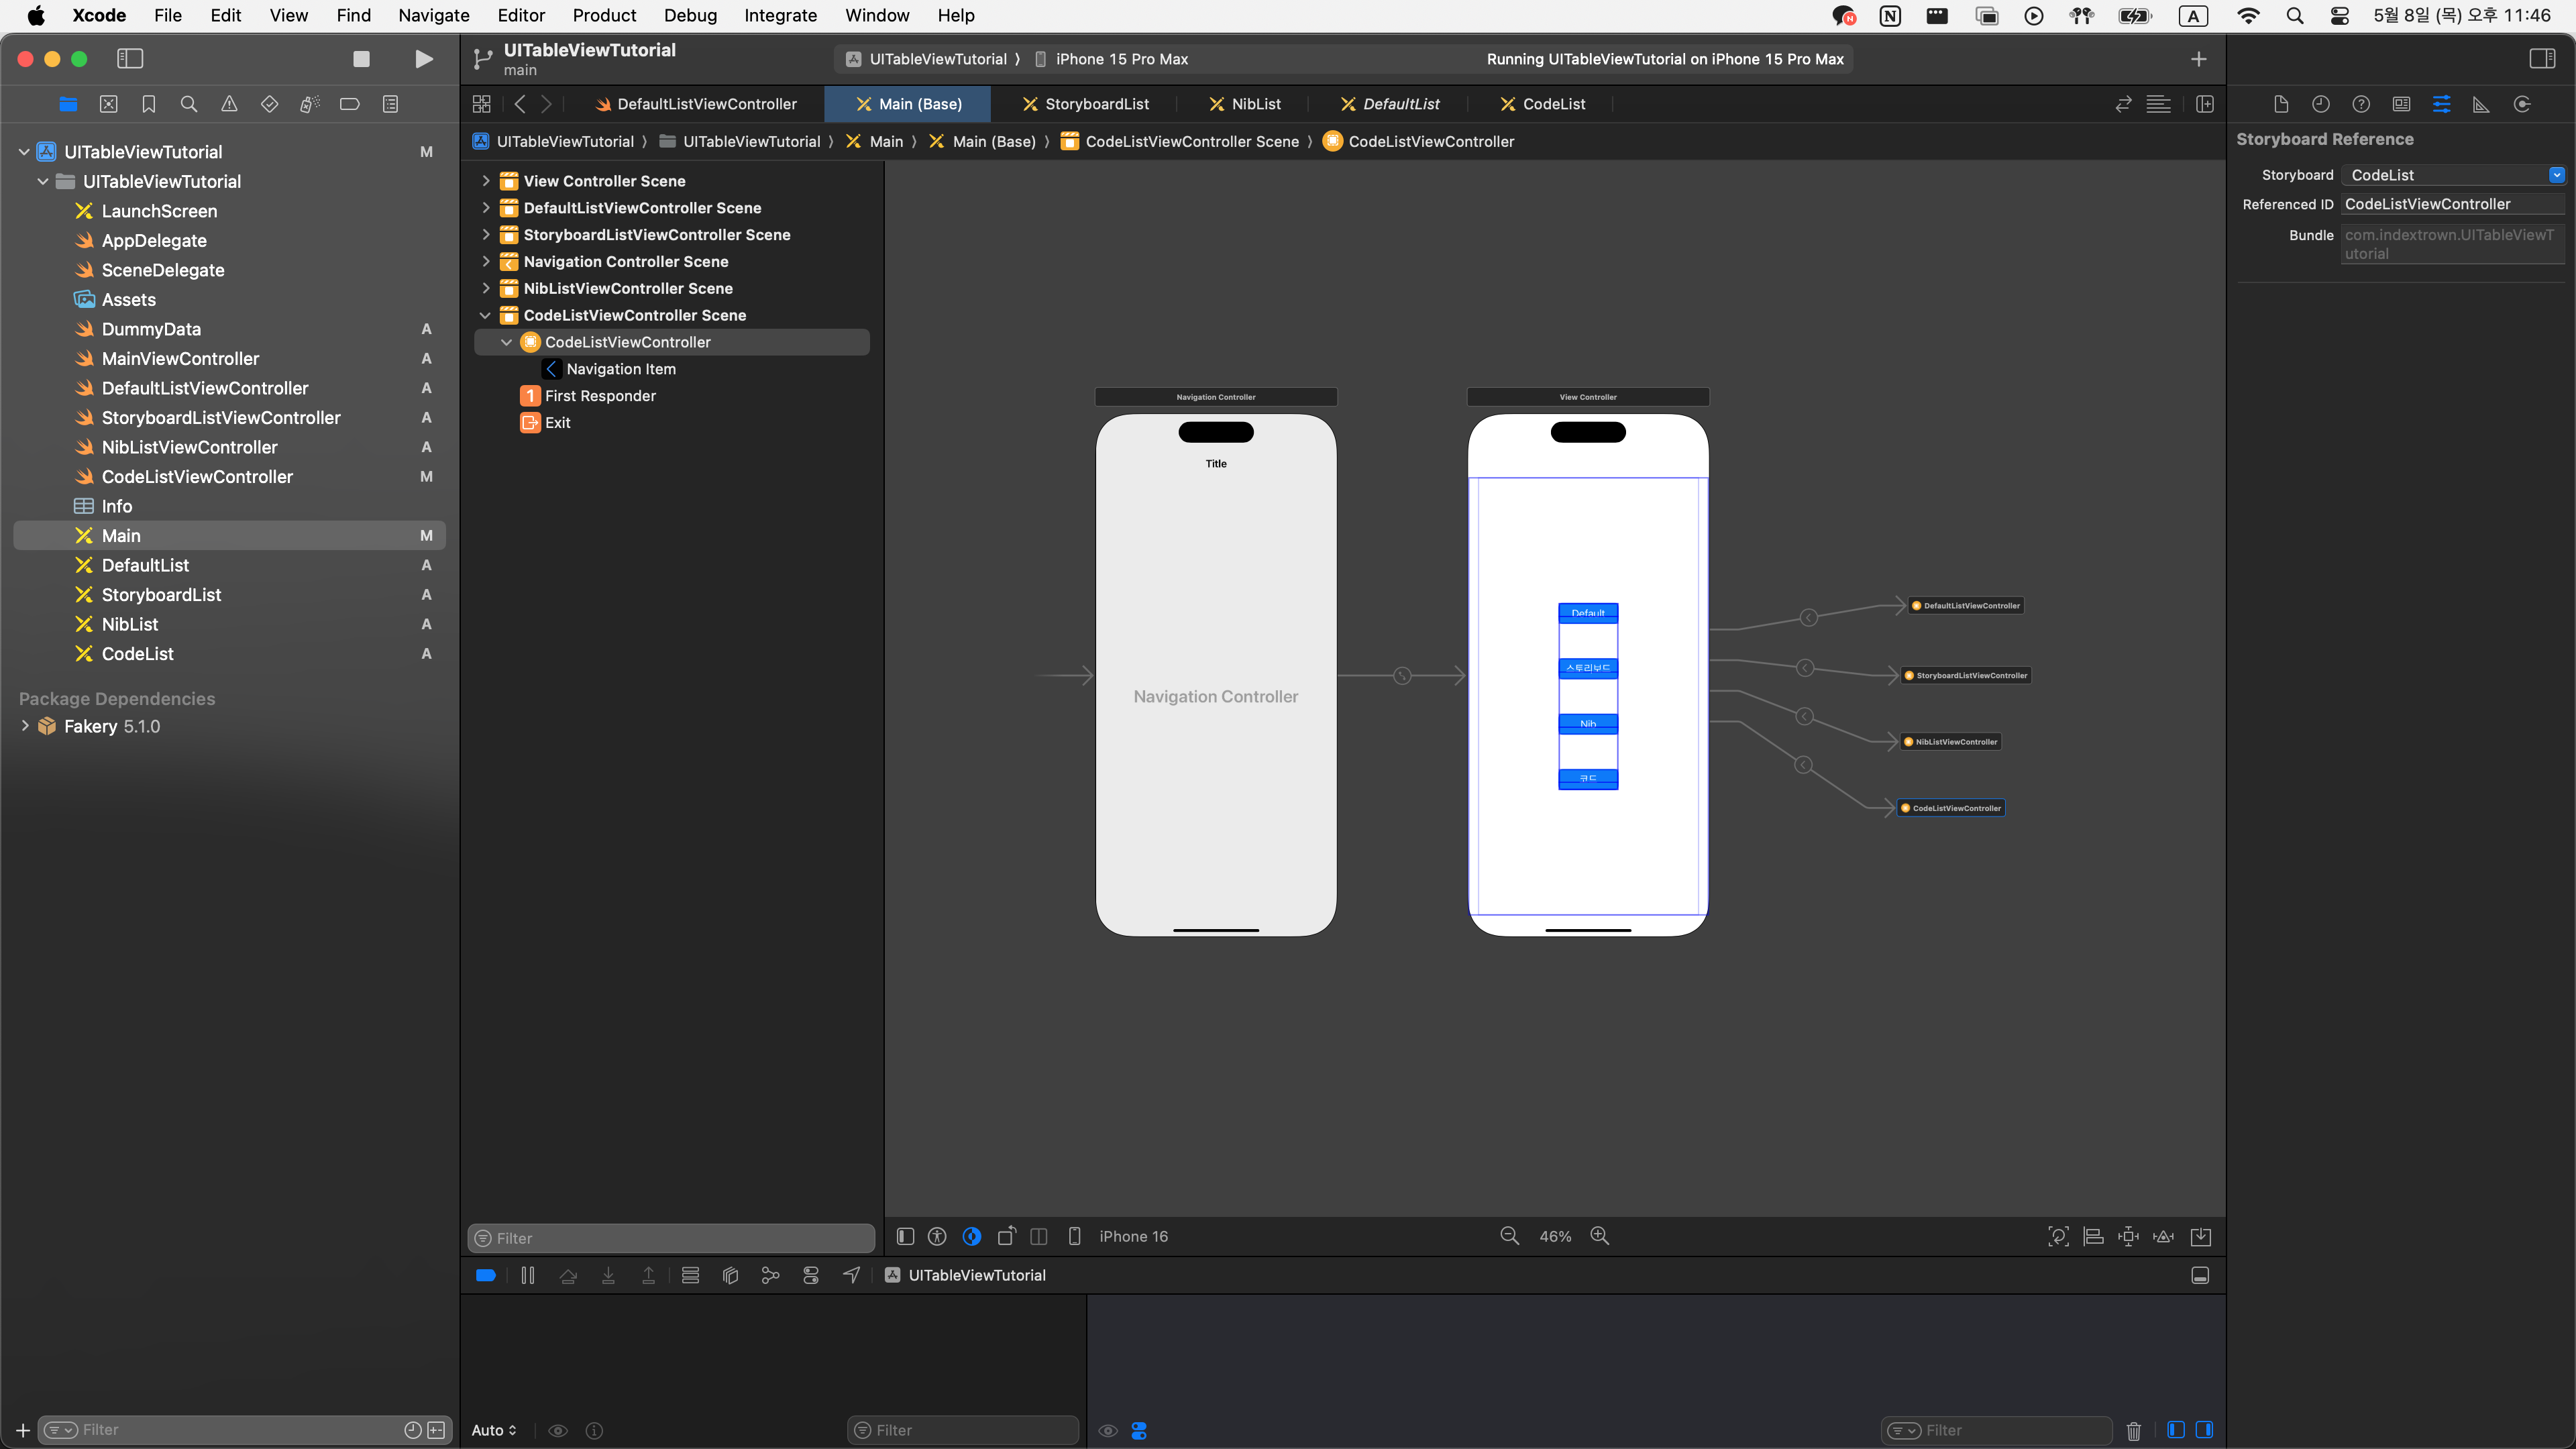
Task: Open the Report navigator
Action: [390, 104]
